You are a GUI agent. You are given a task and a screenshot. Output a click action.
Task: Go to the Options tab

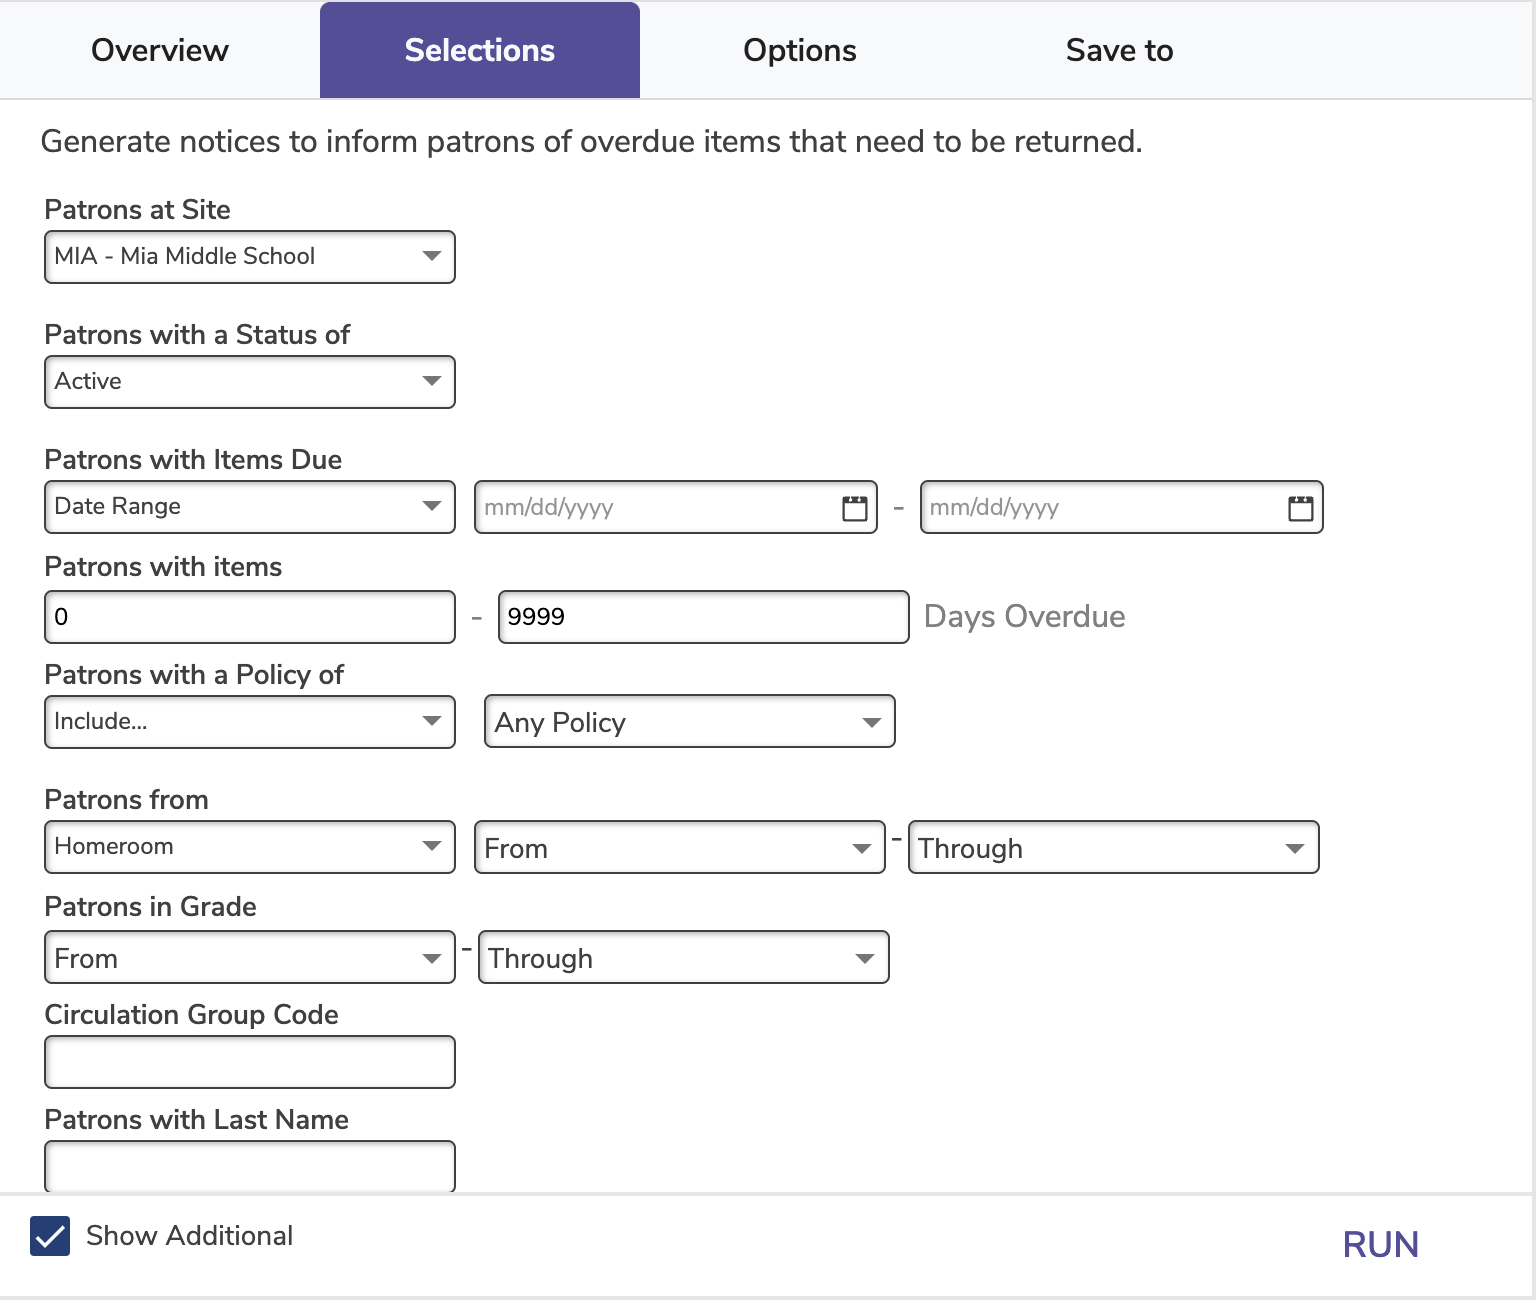click(x=800, y=50)
